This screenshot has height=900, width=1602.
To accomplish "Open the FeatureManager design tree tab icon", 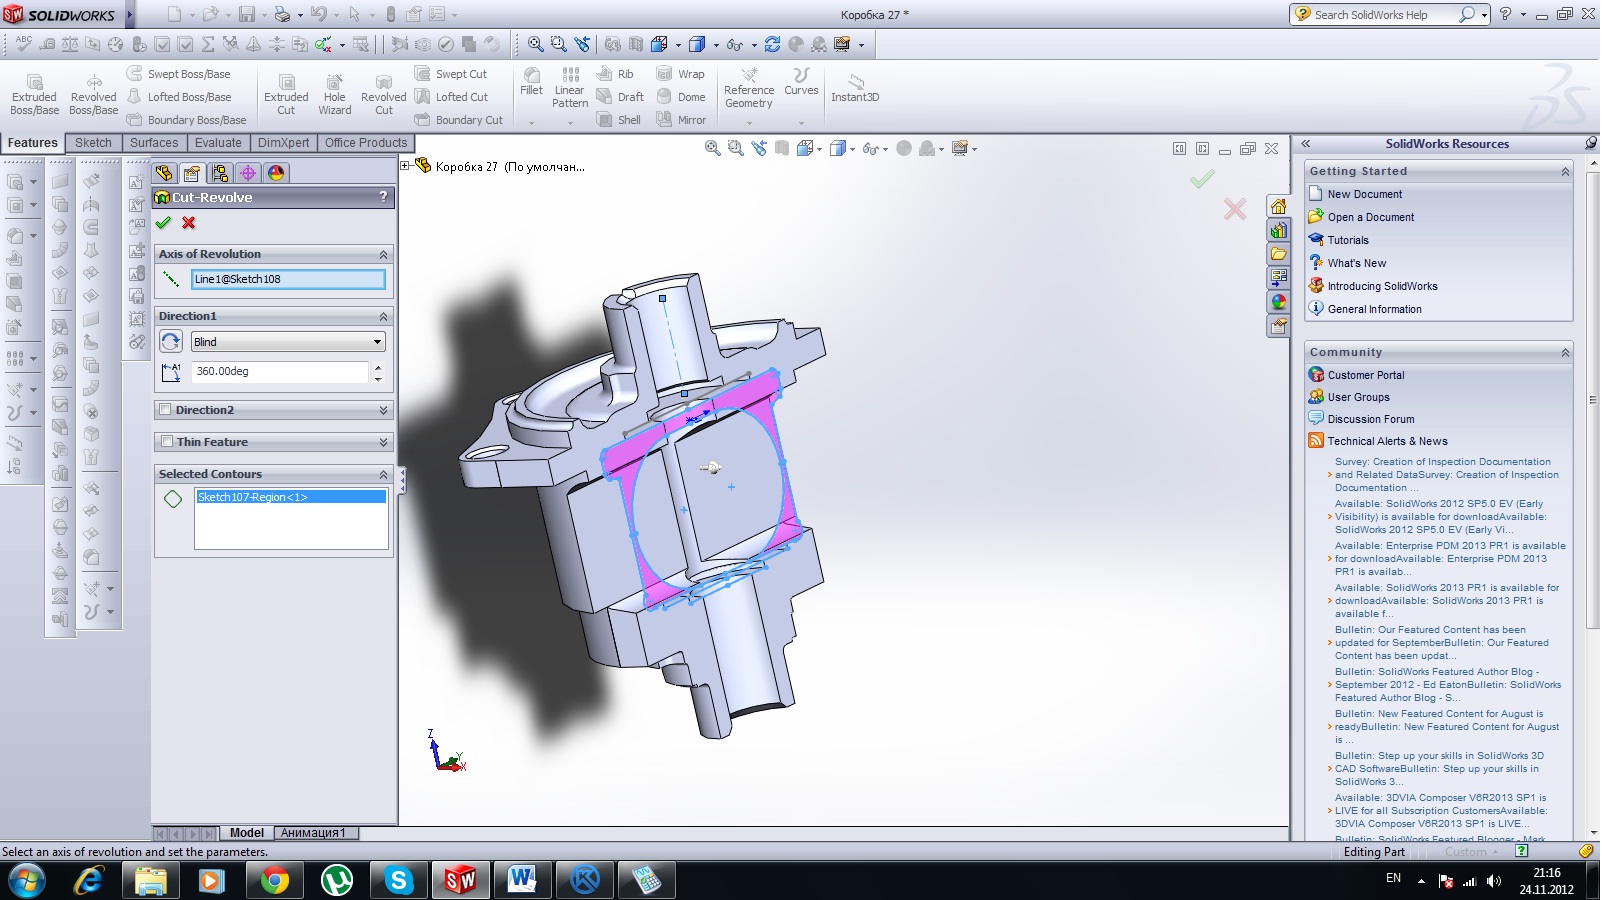I will [x=164, y=173].
